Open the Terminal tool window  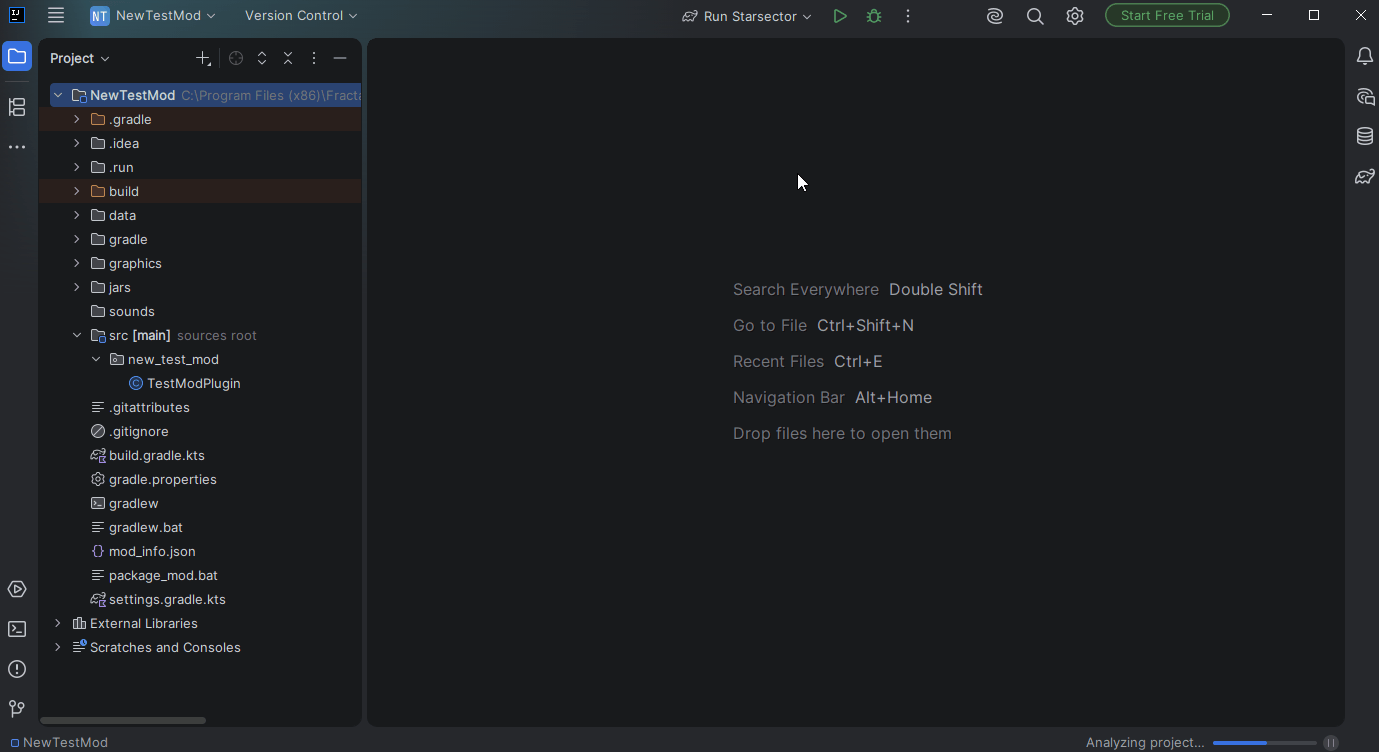coord(17,629)
